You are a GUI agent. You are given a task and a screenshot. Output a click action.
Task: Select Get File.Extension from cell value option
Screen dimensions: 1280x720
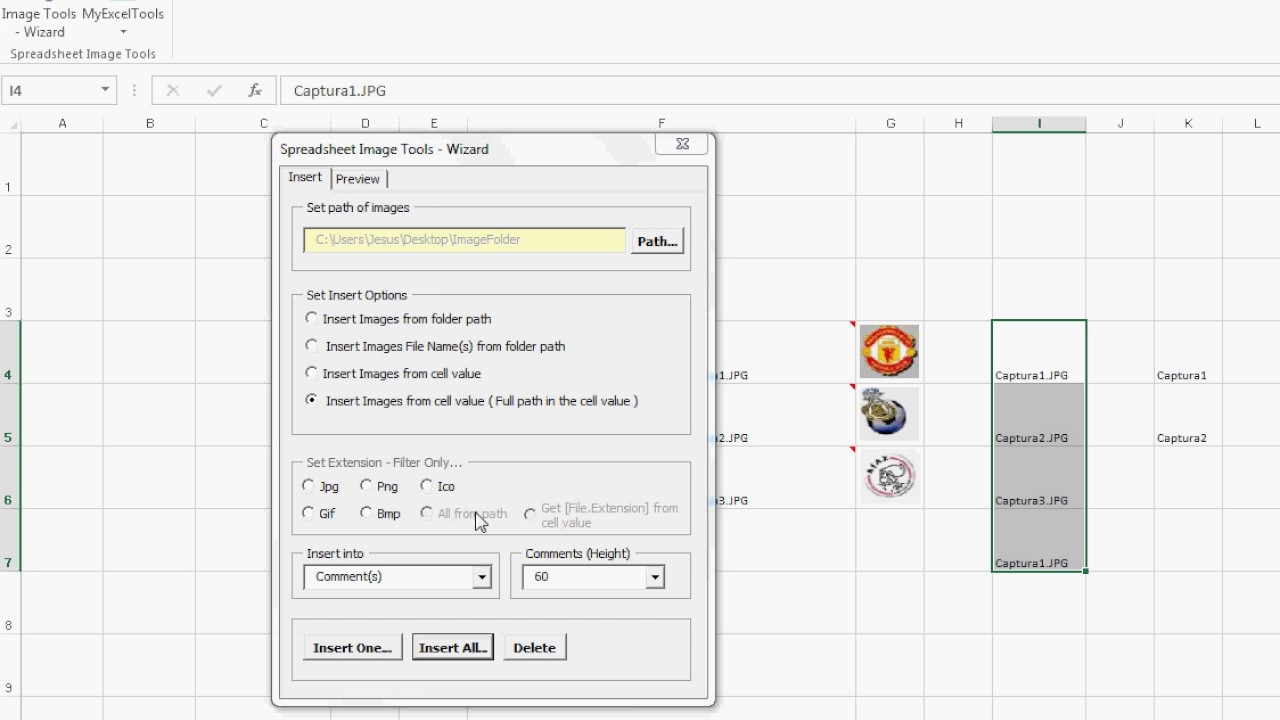[x=602, y=515]
